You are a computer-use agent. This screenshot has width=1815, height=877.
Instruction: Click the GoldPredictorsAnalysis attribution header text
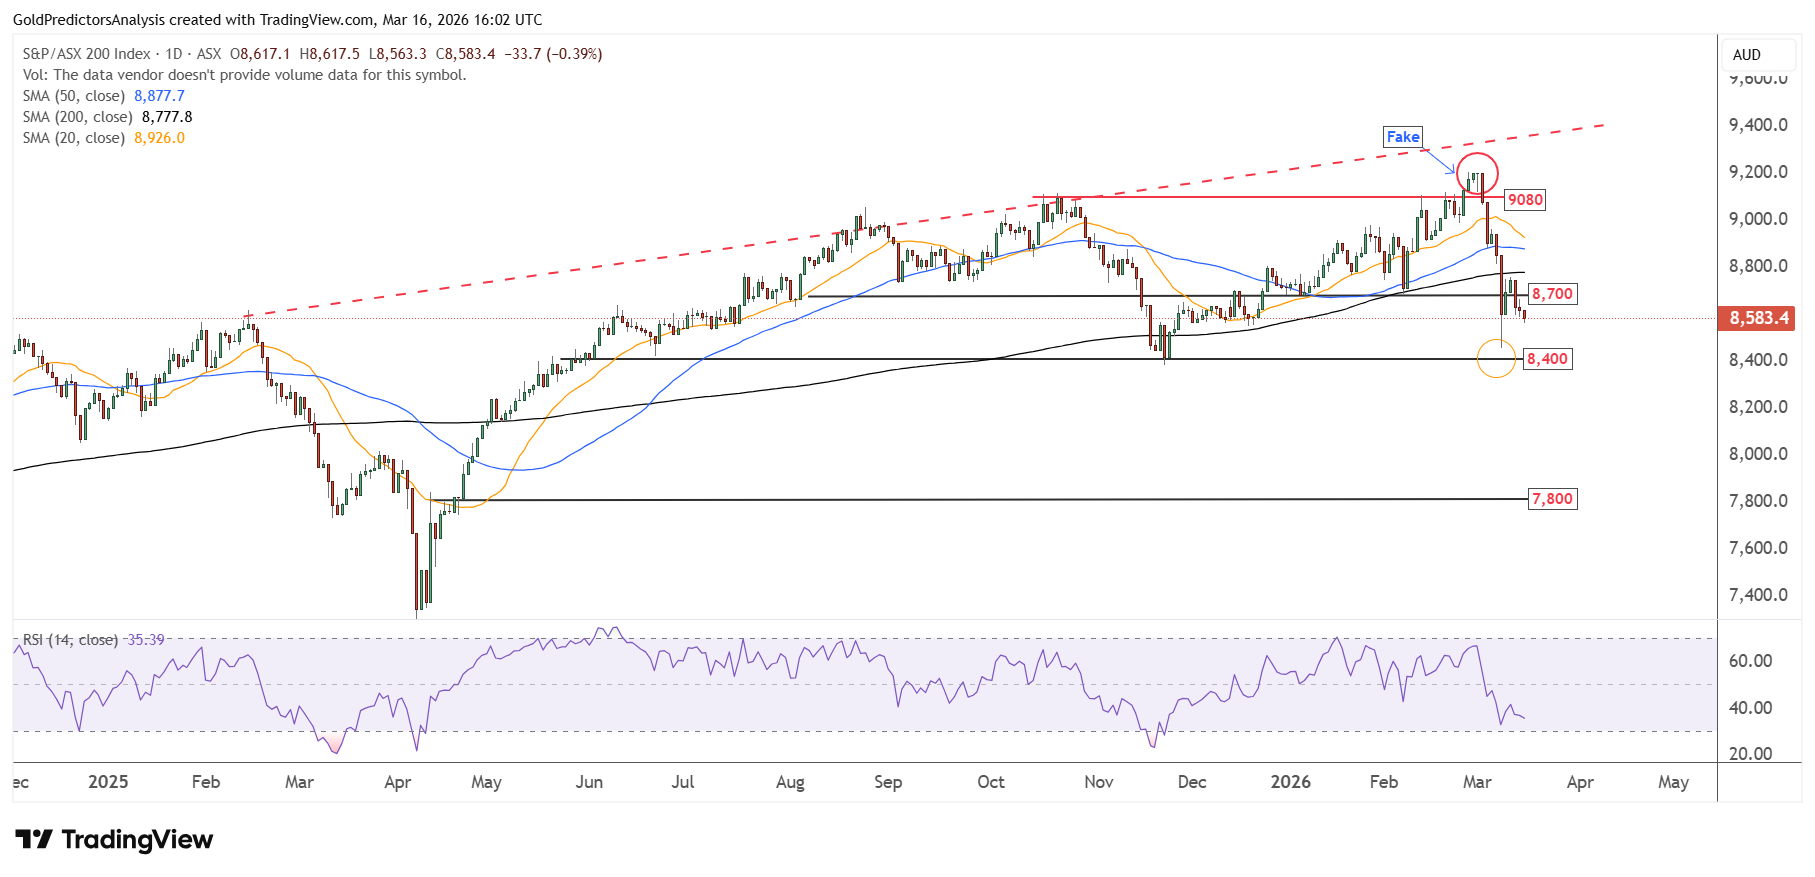pyautogui.click(x=278, y=19)
